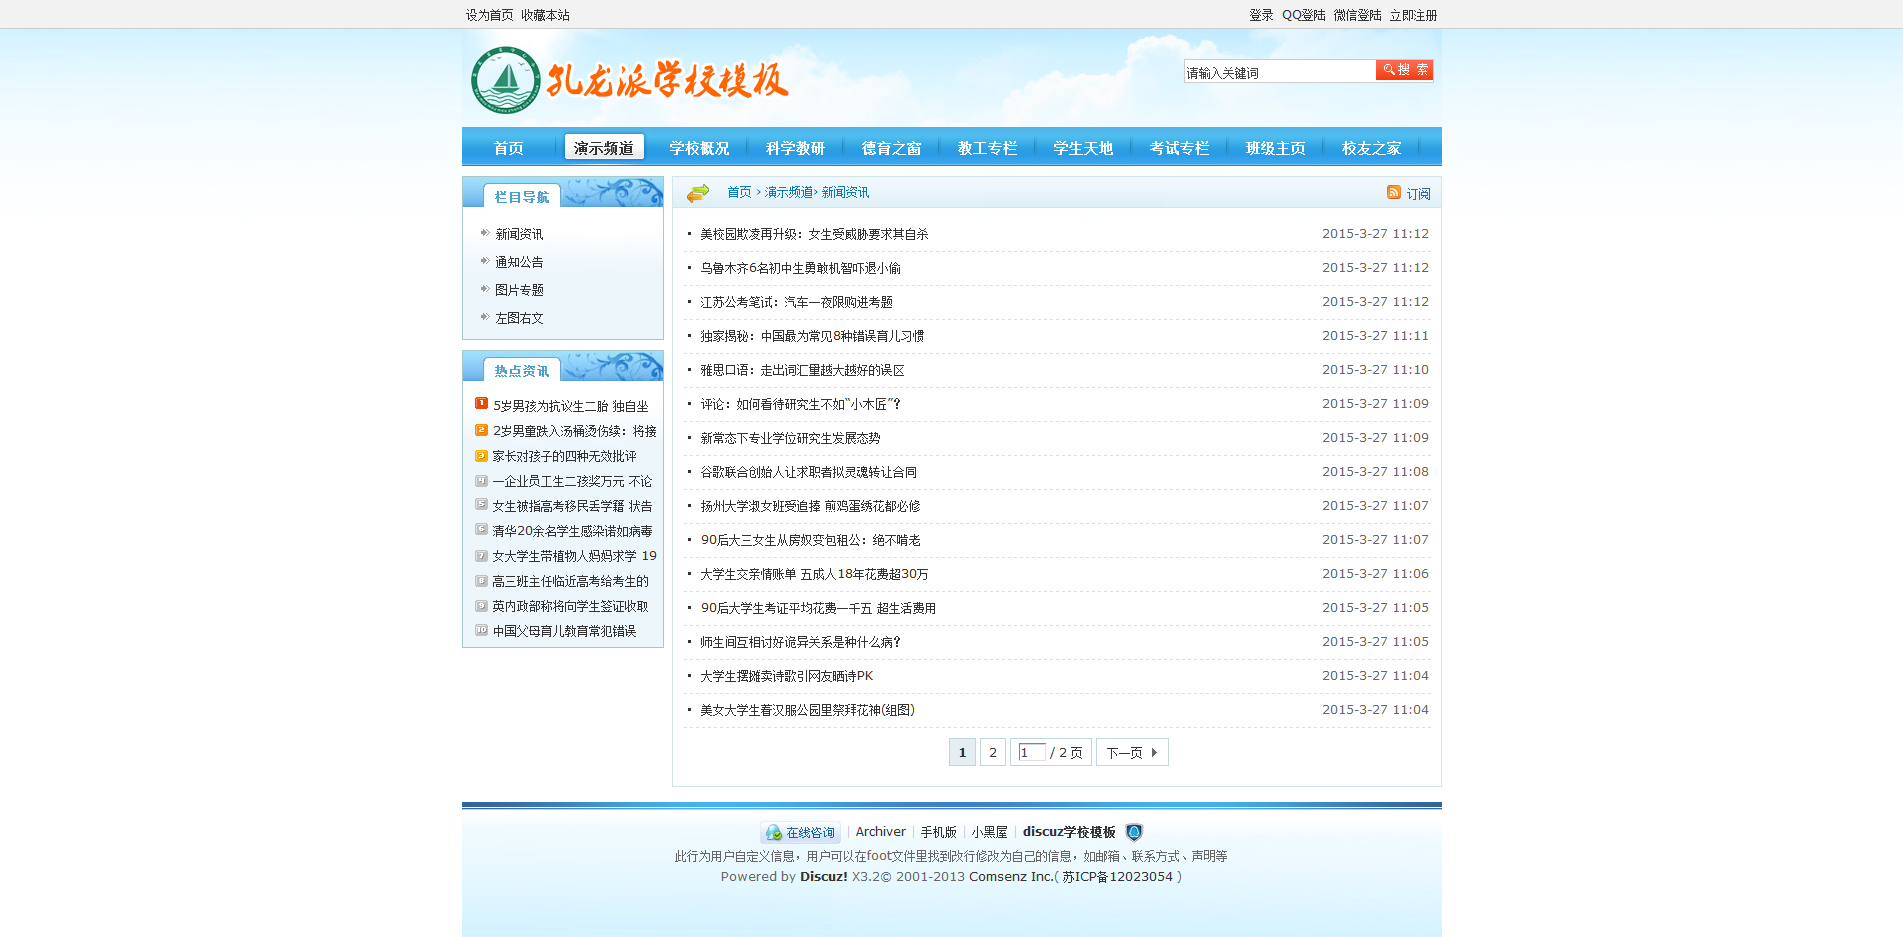Viewport: 1903px width, 937px height.
Task: Go to next page with 下一页
Action: point(1131,752)
